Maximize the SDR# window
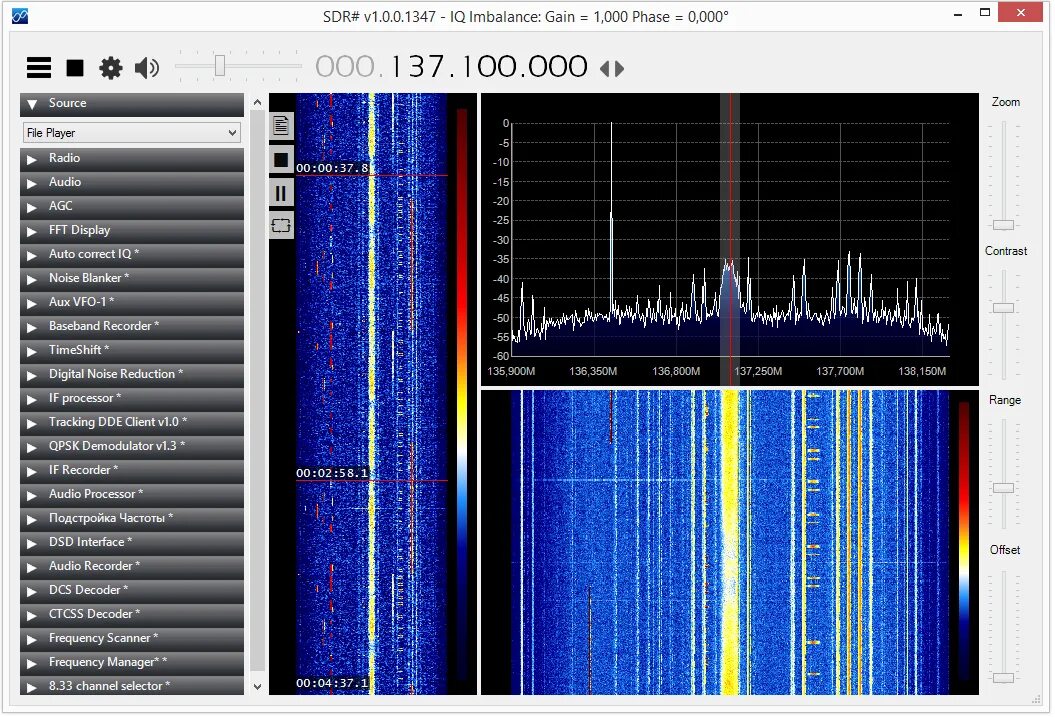1055x717 pixels. 985,13
